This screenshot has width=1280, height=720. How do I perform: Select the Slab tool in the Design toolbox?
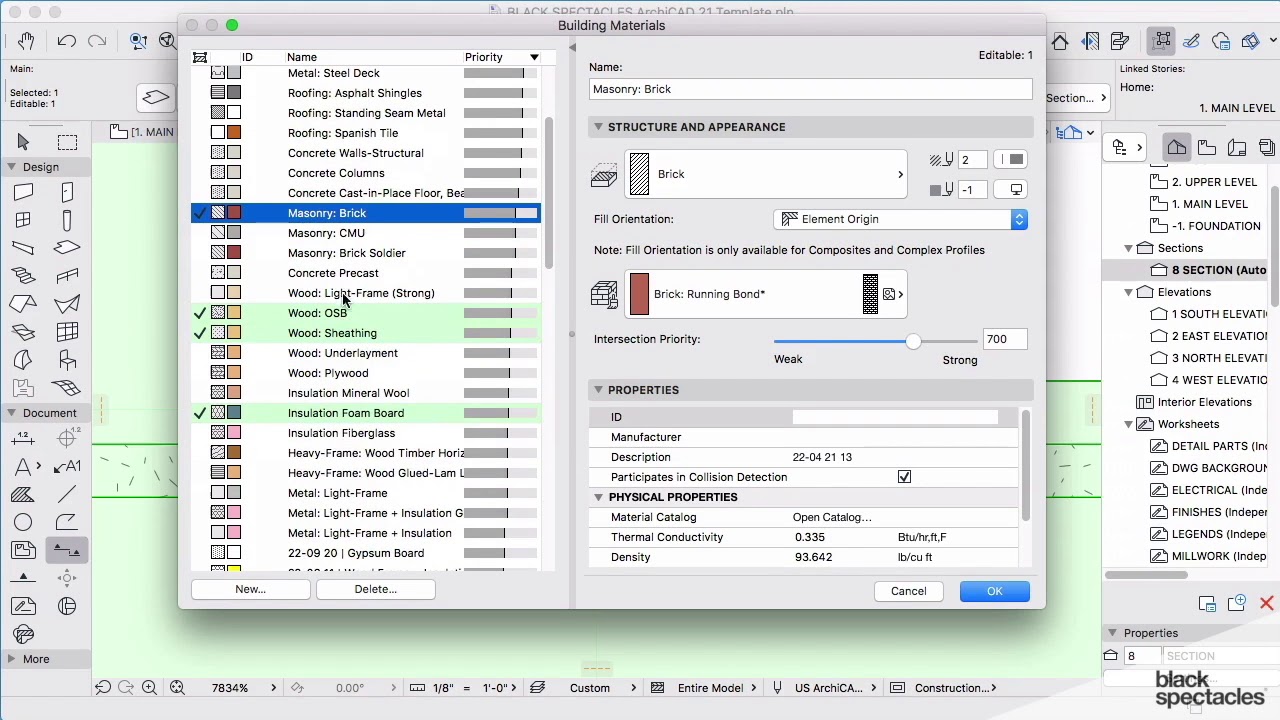[x=67, y=248]
